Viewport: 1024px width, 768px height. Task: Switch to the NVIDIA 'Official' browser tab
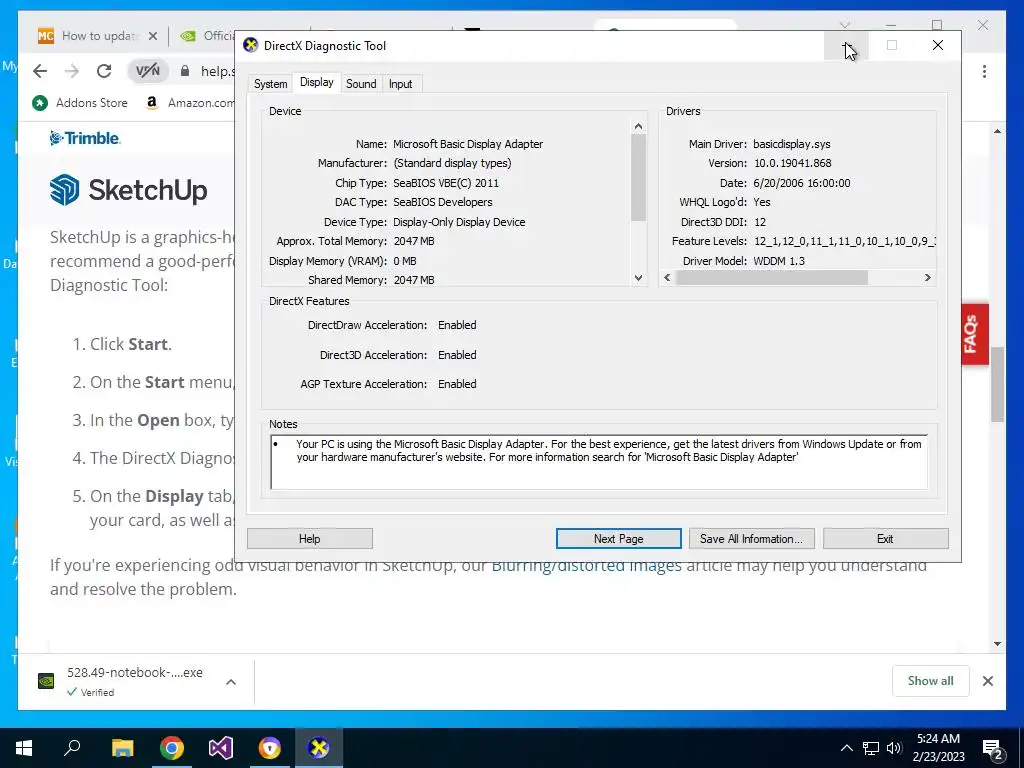click(208, 36)
